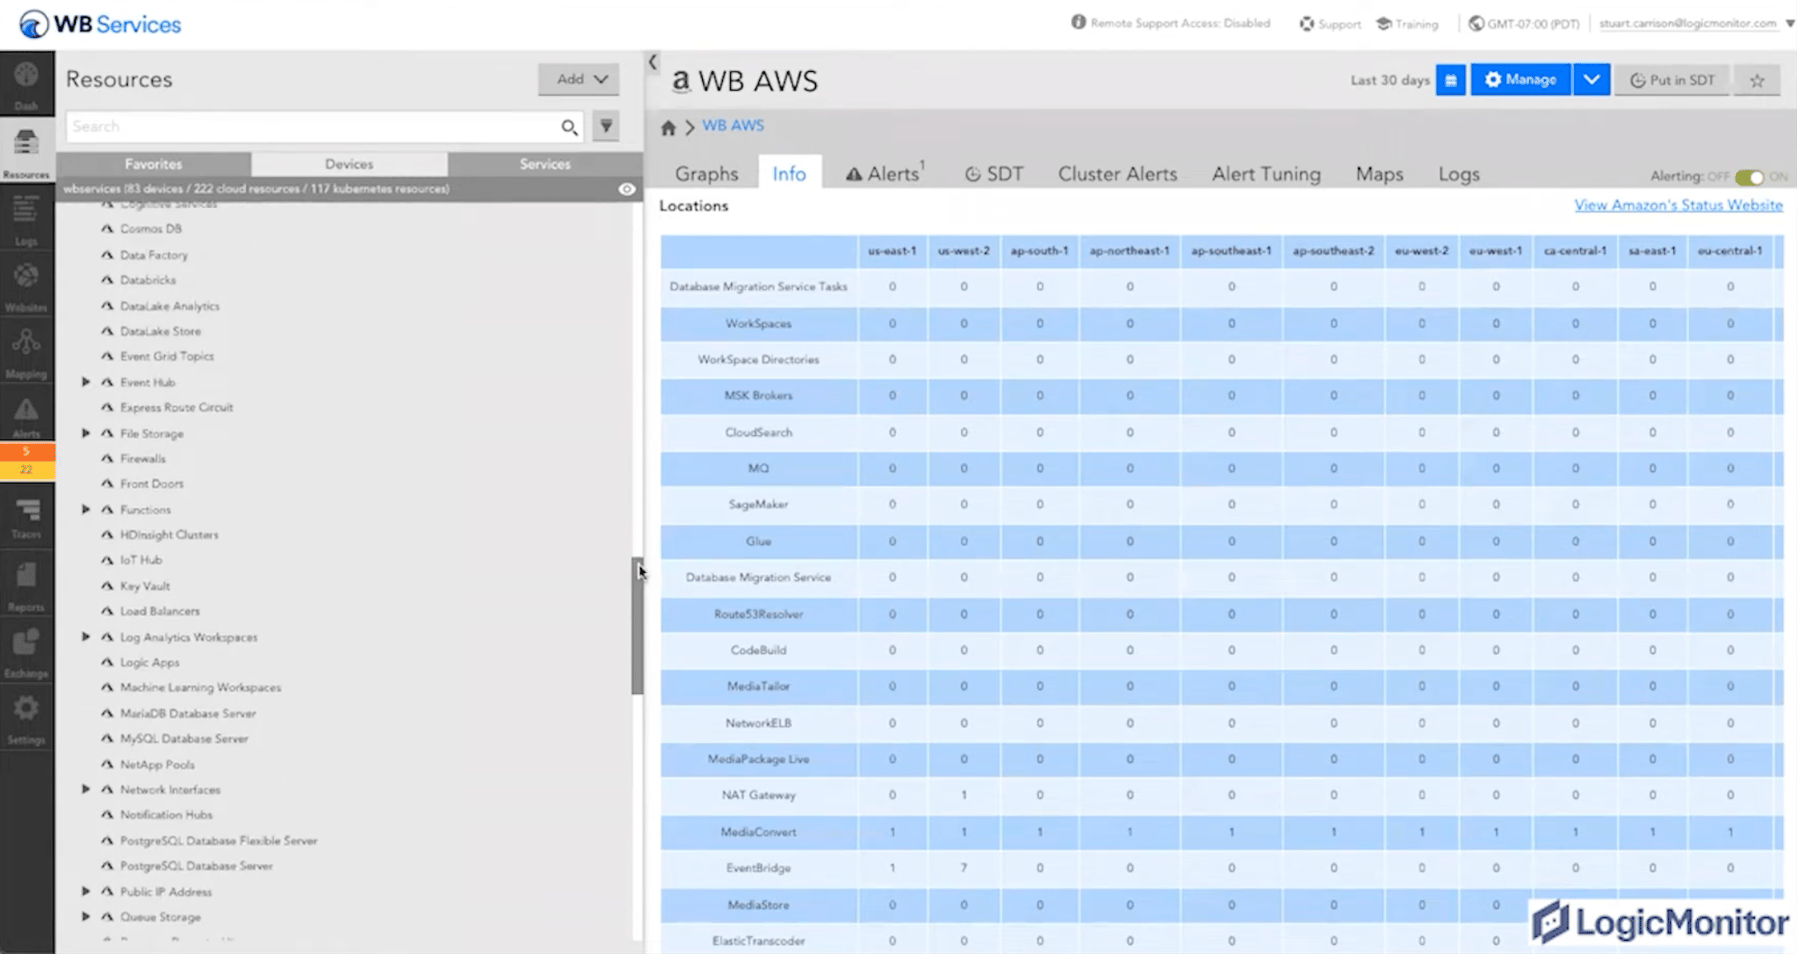This screenshot has height=954, width=1797.
Task: Open the Dash sidebar icon
Action: (26, 84)
